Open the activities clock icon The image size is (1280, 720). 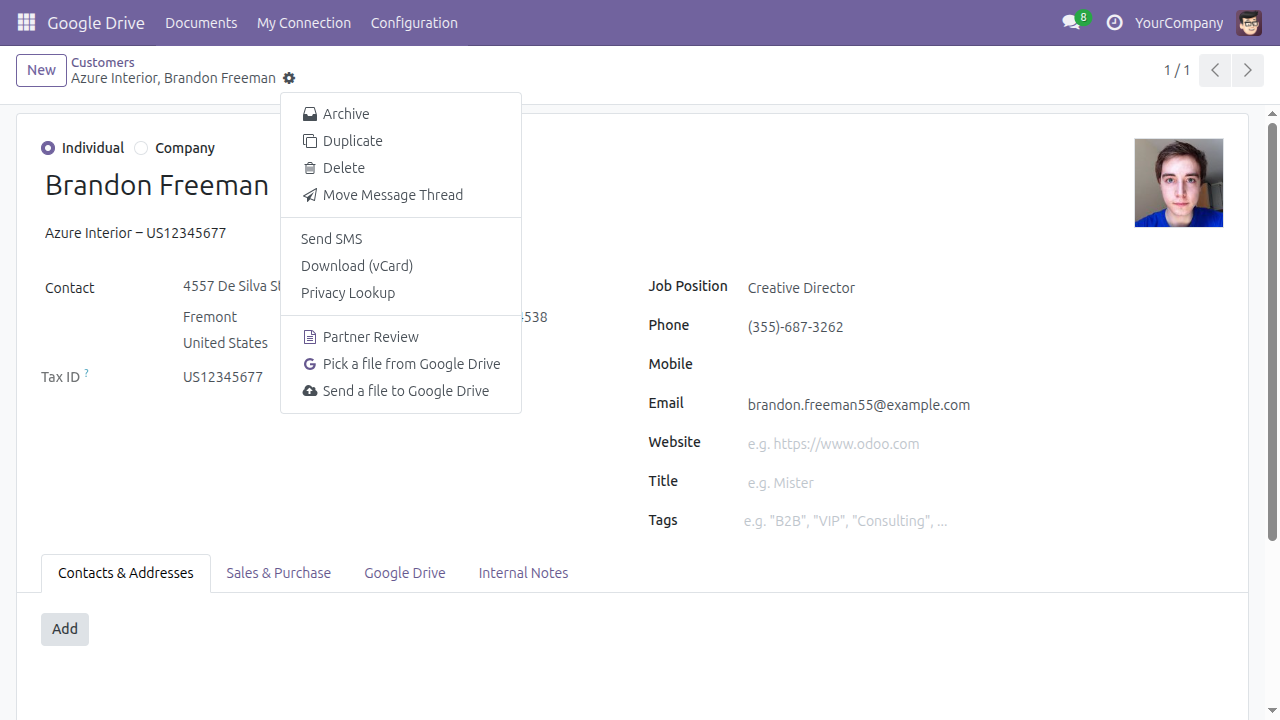pos(1114,22)
